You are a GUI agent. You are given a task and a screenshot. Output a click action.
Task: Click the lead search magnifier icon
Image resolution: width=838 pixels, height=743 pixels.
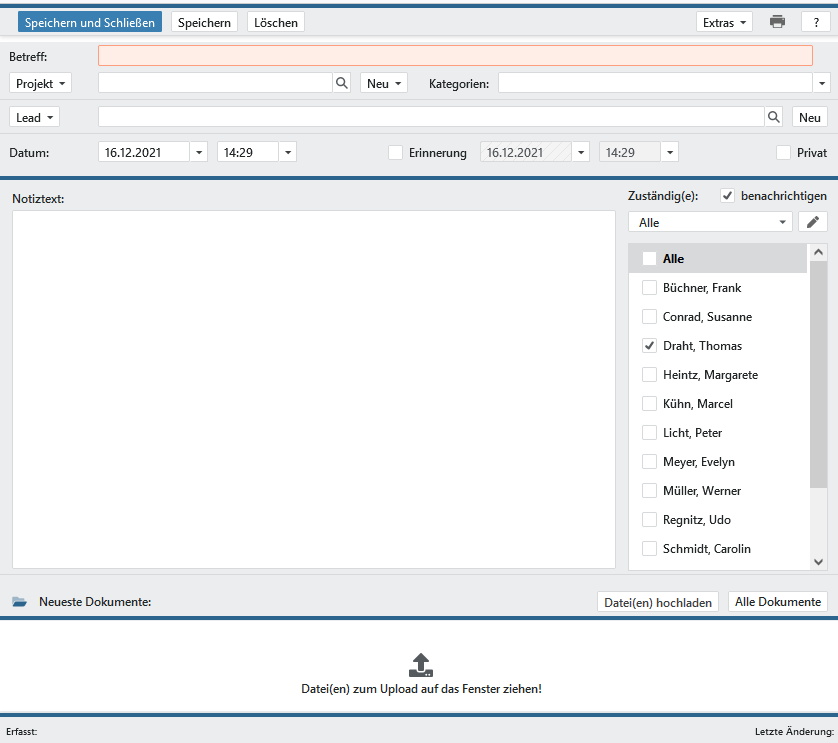[x=774, y=117]
